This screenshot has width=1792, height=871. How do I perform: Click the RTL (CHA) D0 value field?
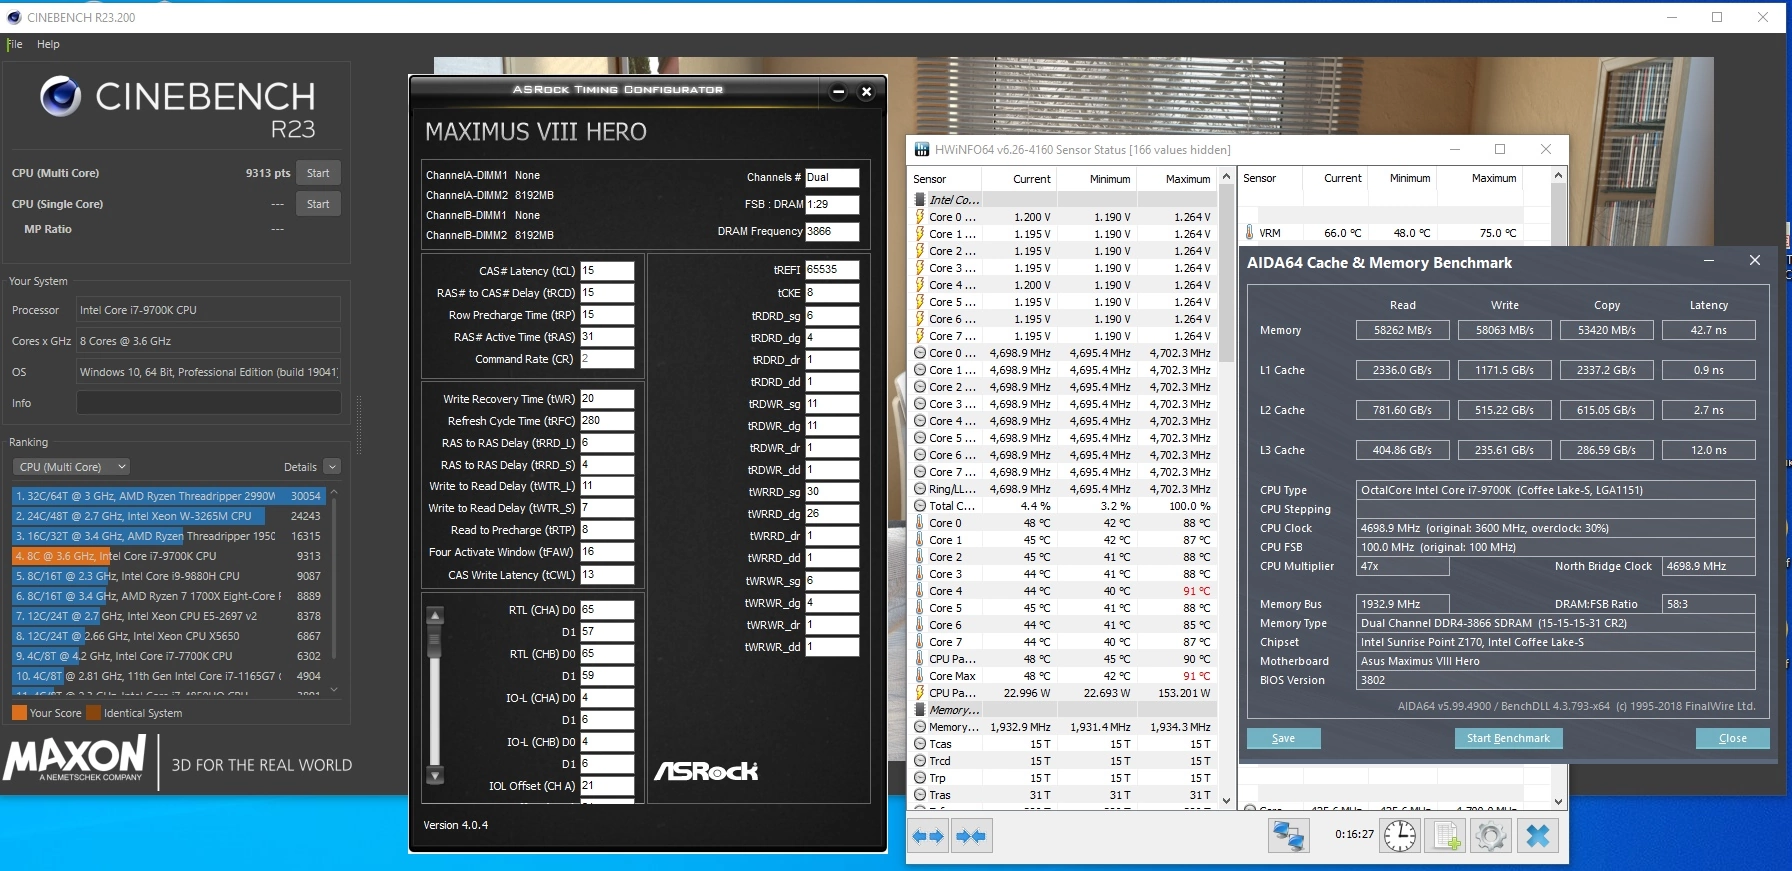point(607,610)
